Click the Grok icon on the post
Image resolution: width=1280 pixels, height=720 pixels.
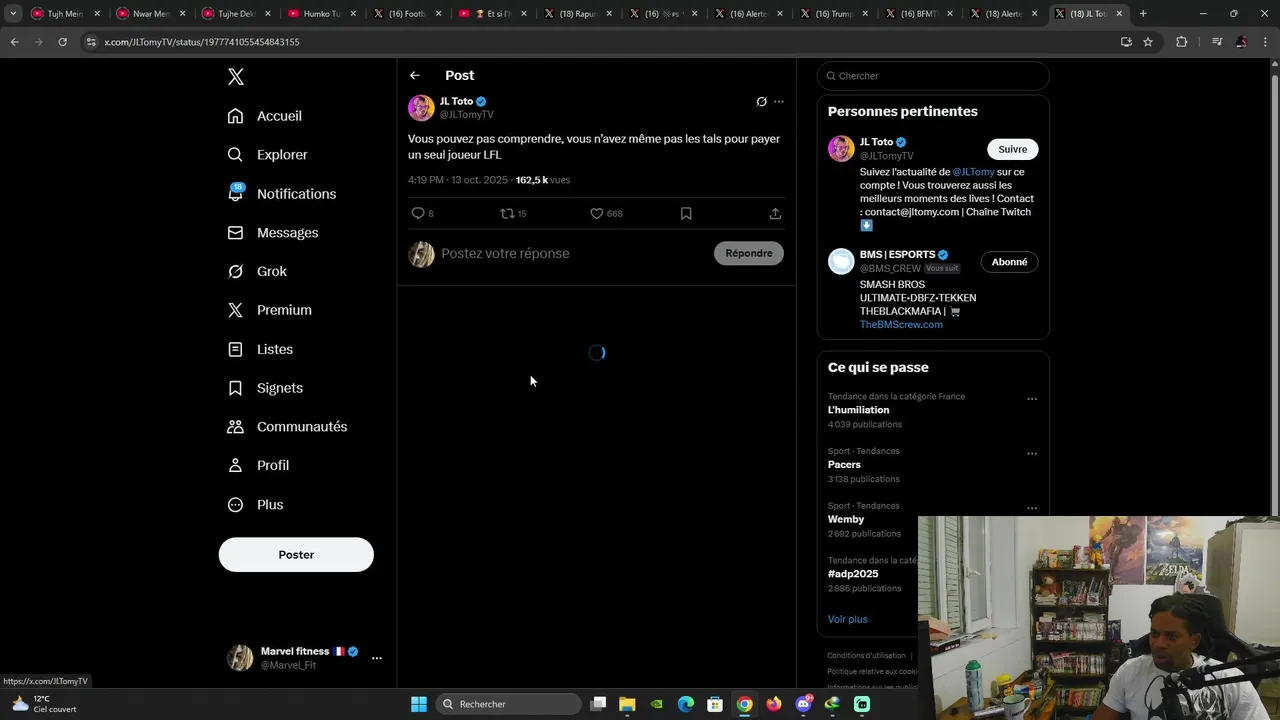[761, 102]
